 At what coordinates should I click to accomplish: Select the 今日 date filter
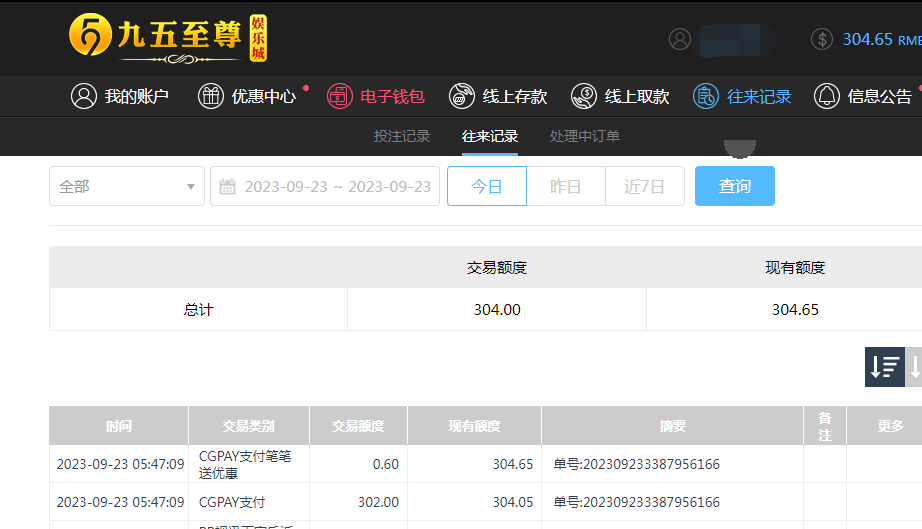coord(487,186)
